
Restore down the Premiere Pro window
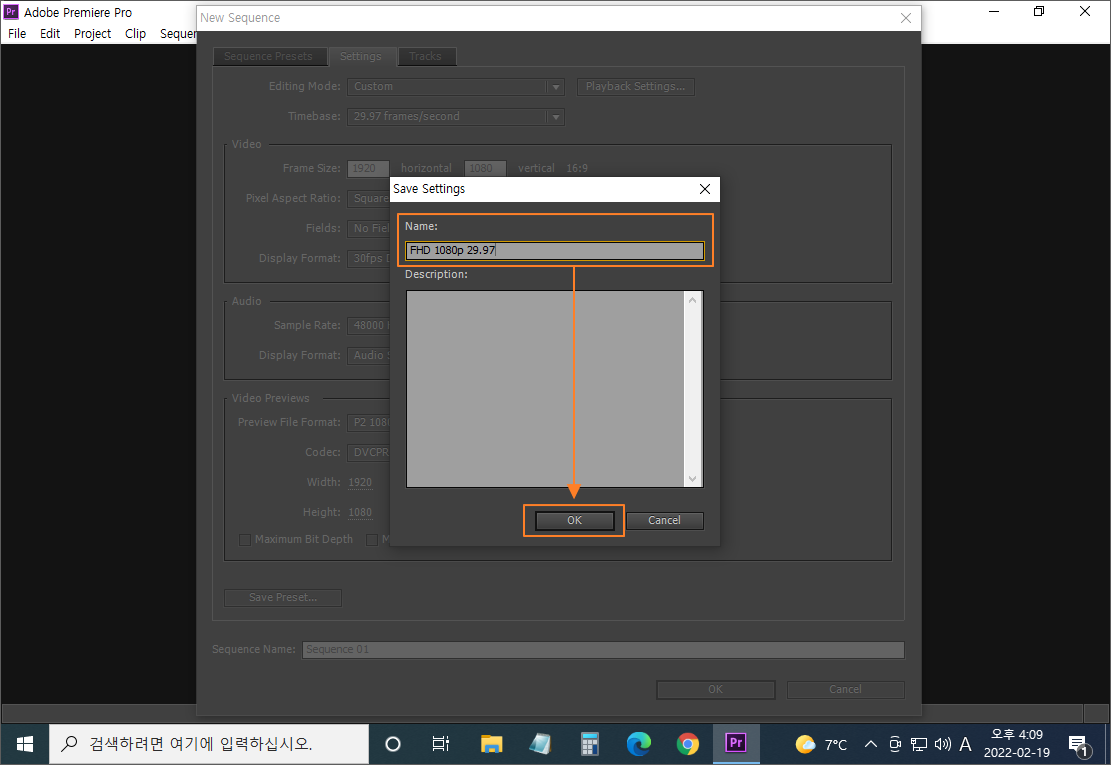pos(1039,11)
